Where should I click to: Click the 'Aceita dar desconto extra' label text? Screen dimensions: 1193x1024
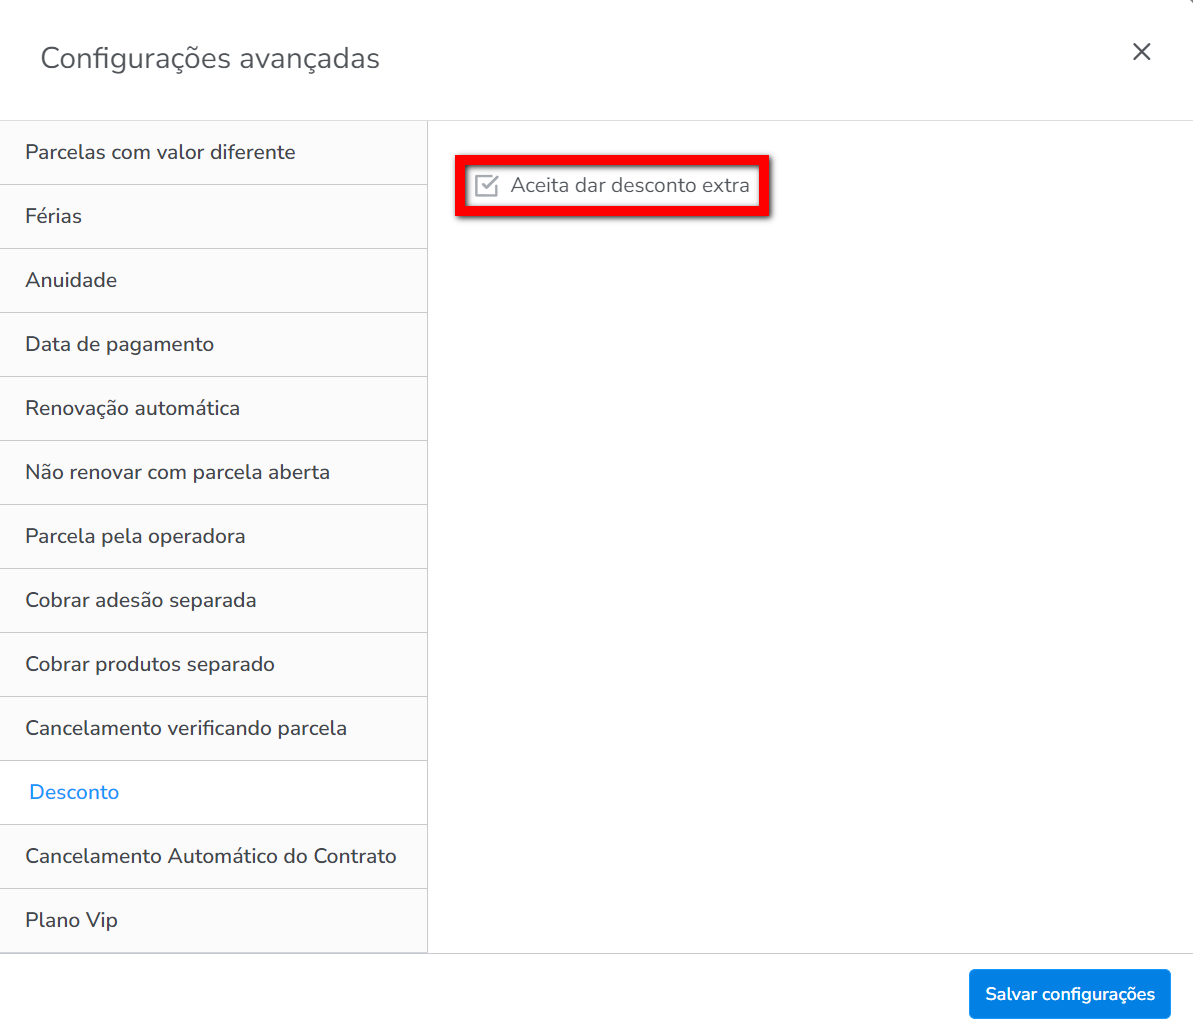point(629,185)
